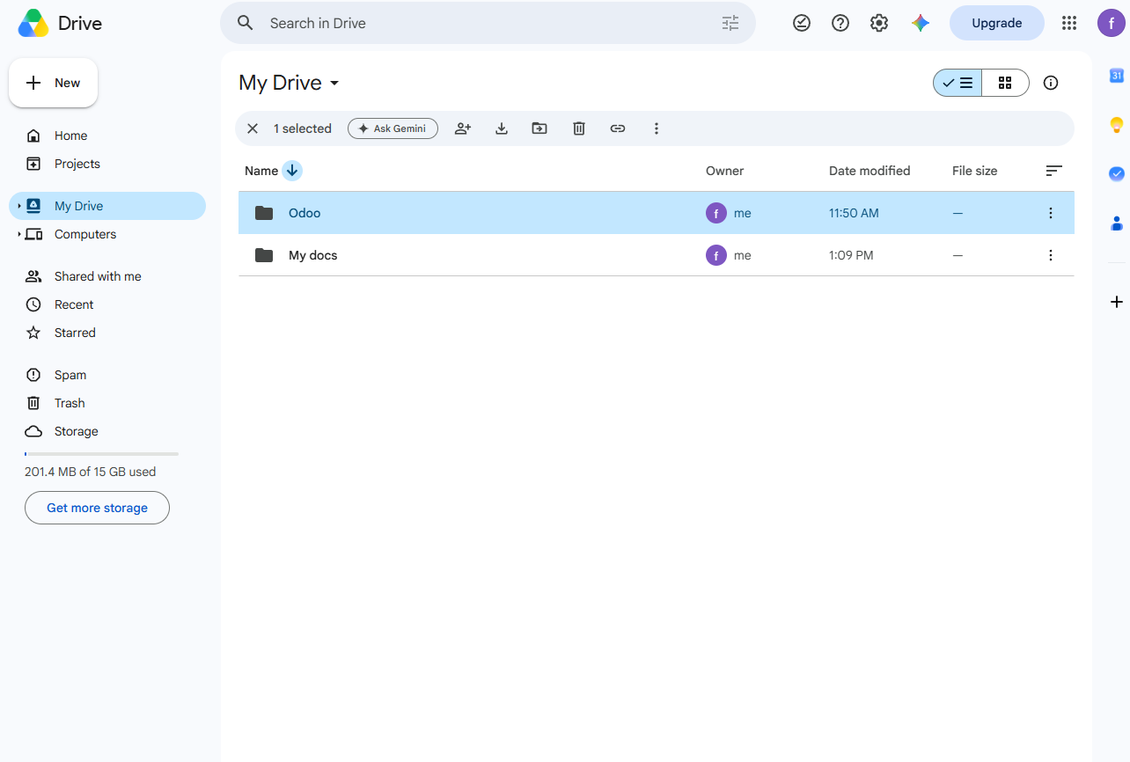The width and height of the screenshot is (1130, 762).
Task: Open Starred items
Action: pyautogui.click(x=74, y=332)
